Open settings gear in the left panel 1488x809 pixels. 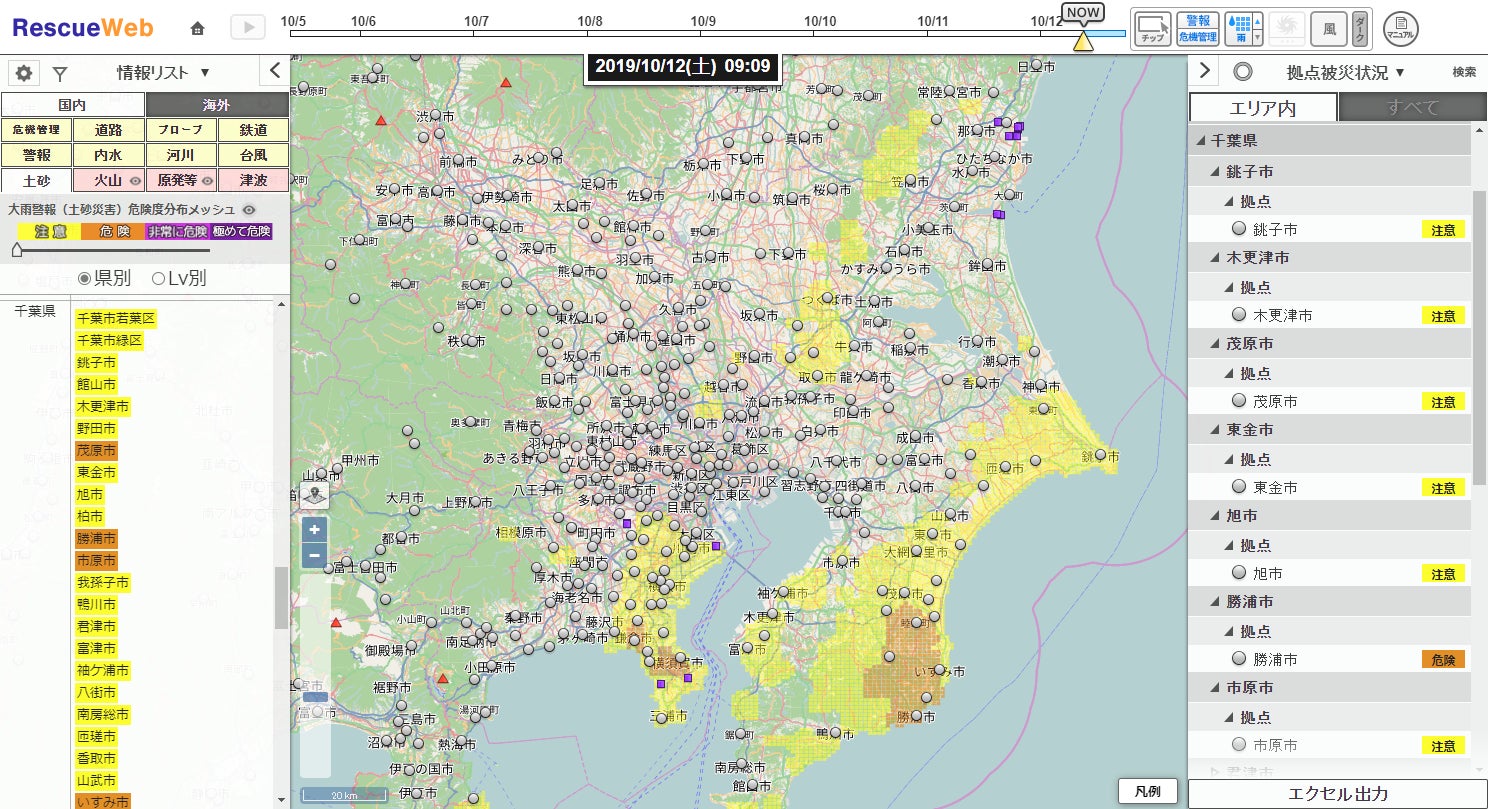click(24, 73)
